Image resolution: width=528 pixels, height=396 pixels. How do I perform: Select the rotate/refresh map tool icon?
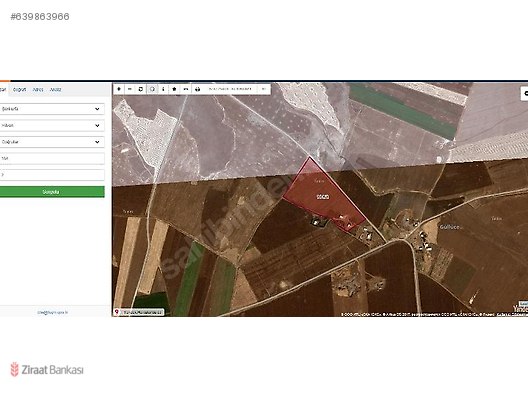pos(141,89)
